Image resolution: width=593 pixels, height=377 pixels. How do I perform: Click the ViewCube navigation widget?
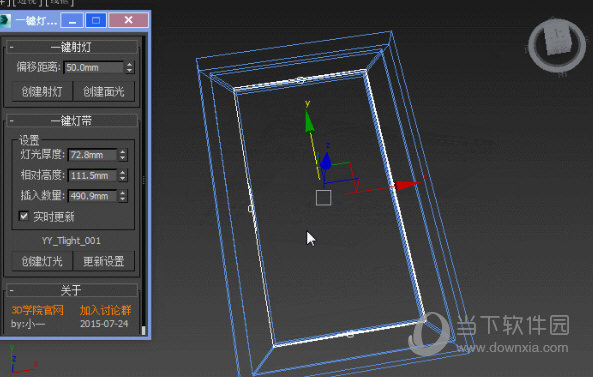pyautogui.click(x=557, y=45)
